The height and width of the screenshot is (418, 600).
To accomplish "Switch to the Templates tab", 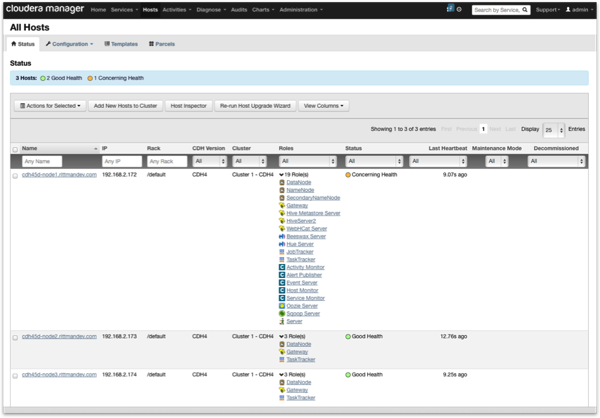I will 121,44.
